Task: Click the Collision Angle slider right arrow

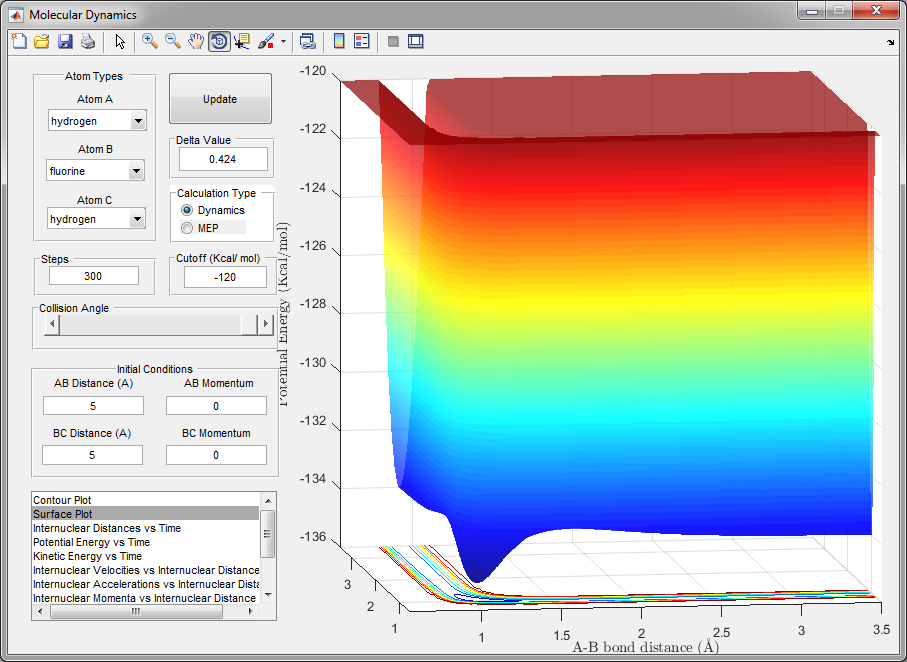Action: [265, 324]
